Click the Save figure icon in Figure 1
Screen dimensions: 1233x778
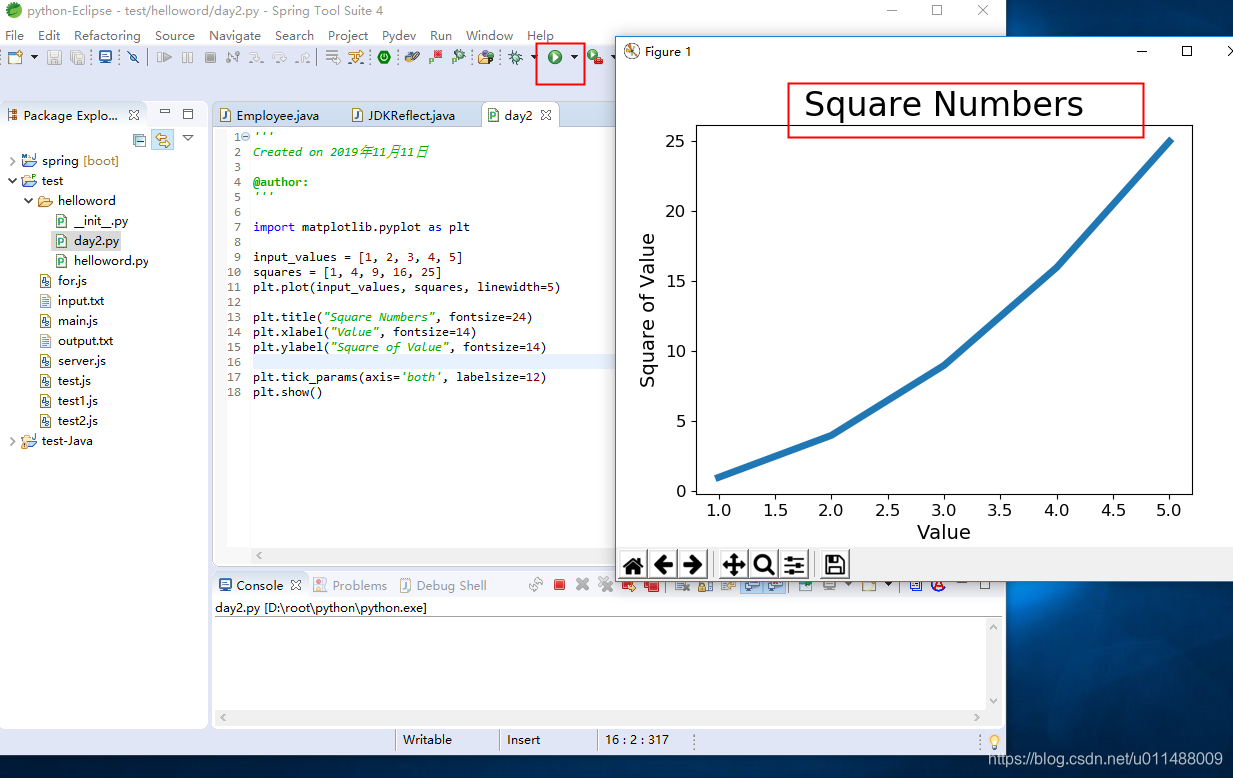point(833,564)
